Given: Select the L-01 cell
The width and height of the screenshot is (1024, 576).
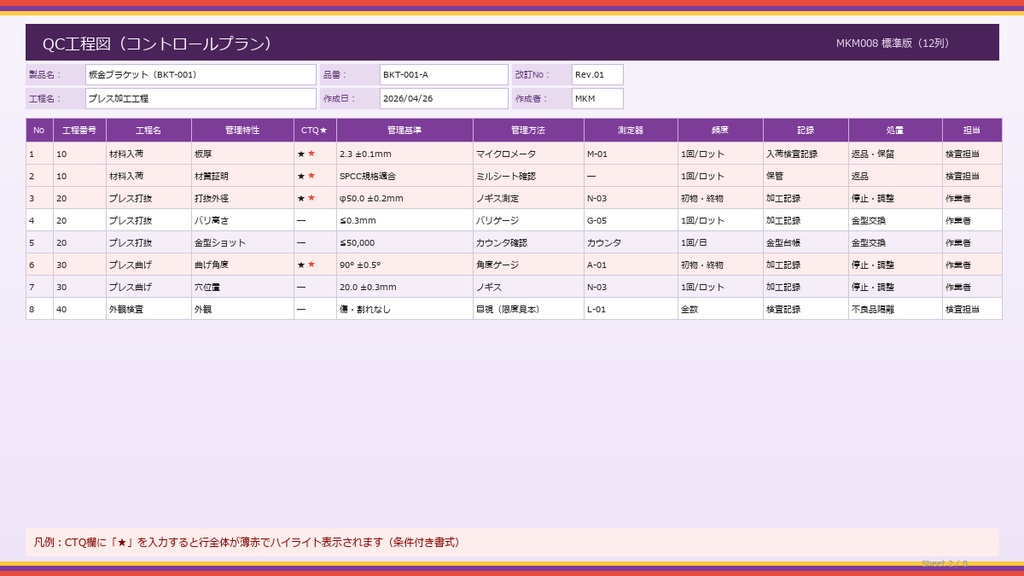Looking at the screenshot, I should (x=631, y=310).
